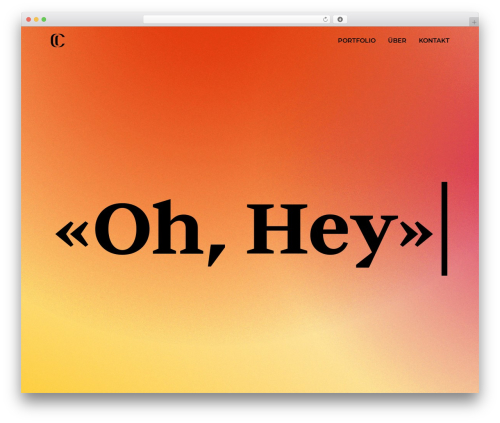Maximize the window using the green button
500x423 pixels.
[44, 20]
